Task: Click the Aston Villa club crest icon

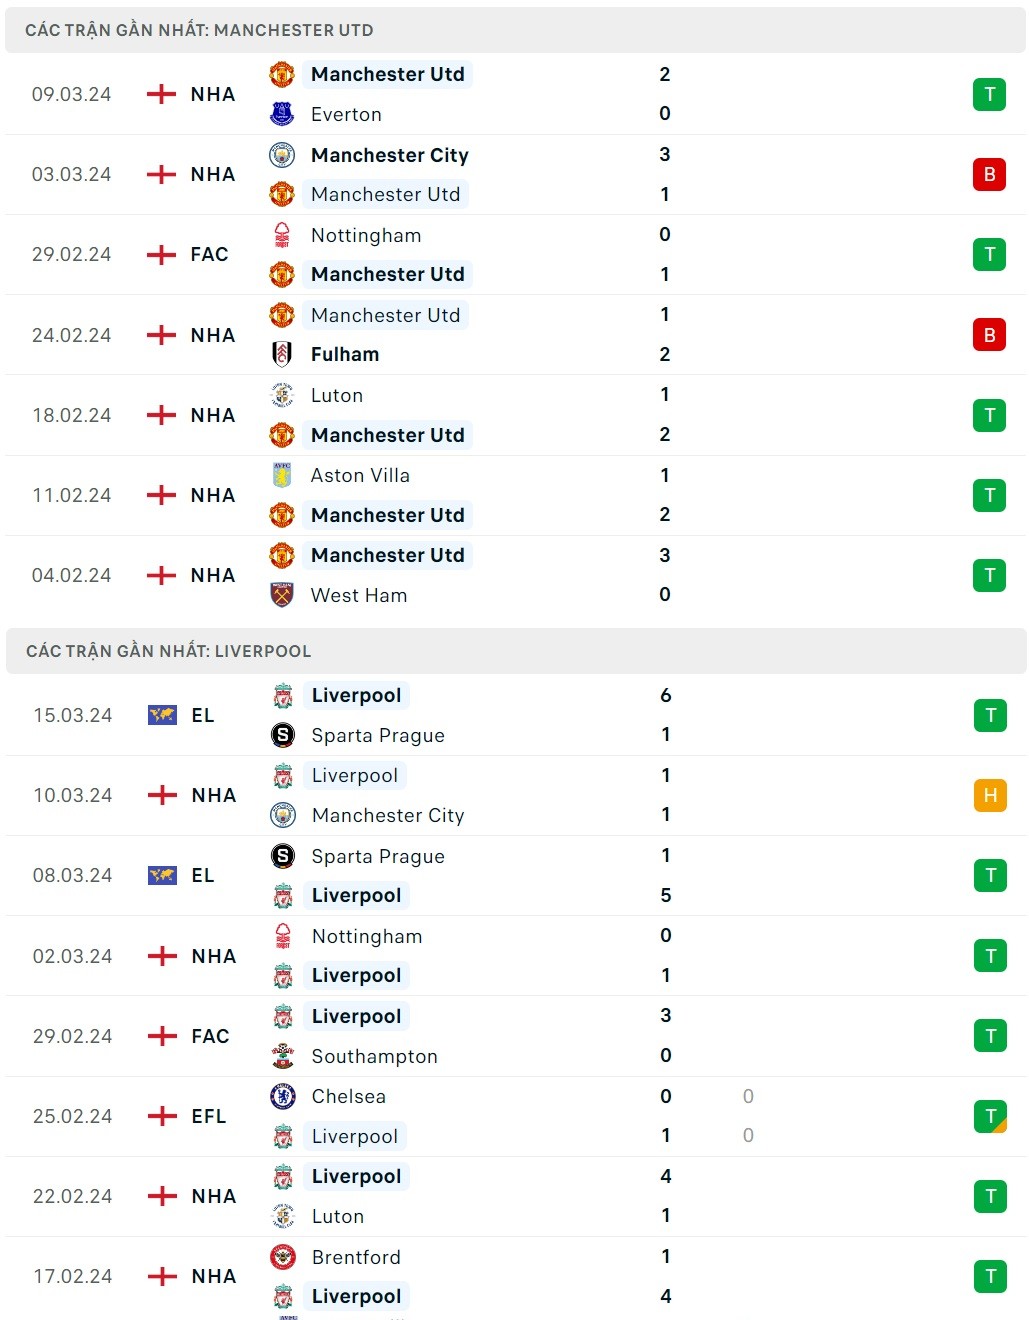Action: tap(282, 475)
